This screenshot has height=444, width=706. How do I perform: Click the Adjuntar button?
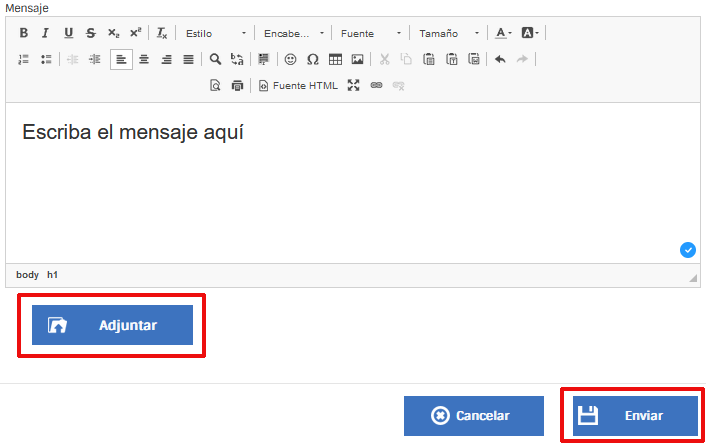pyautogui.click(x=112, y=325)
